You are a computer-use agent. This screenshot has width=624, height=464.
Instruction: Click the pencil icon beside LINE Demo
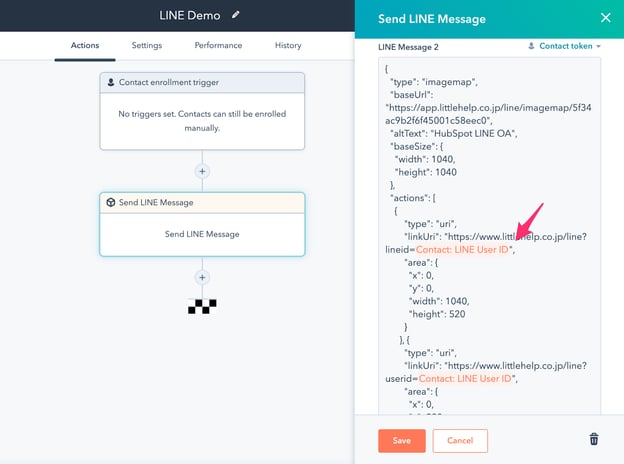(236, 15)
